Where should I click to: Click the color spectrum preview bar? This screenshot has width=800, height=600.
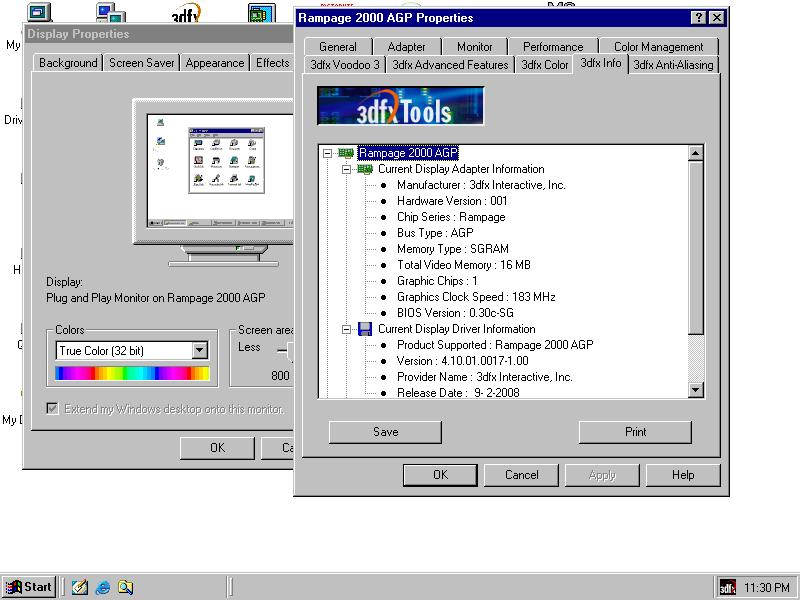point(133,373)
